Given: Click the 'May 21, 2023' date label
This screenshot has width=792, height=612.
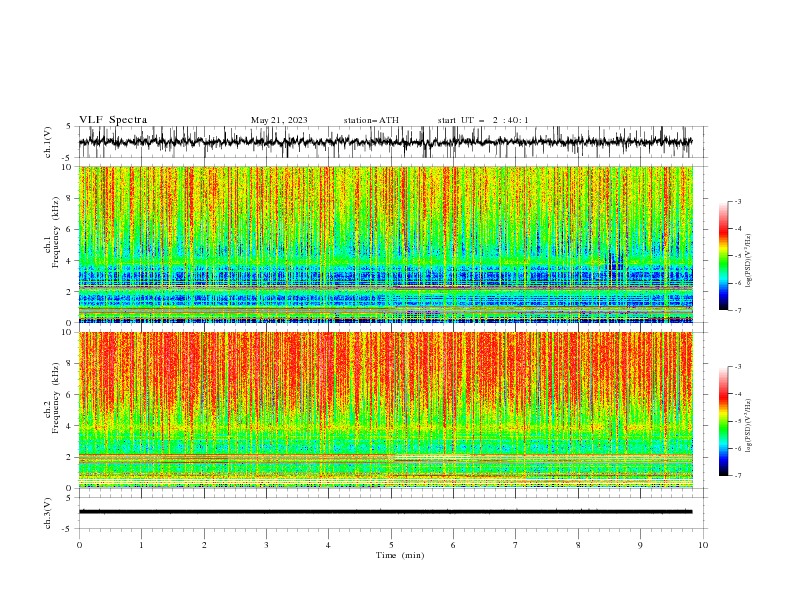Looking at the screenshot, I should pyautogui.click(x=279, y=120).
